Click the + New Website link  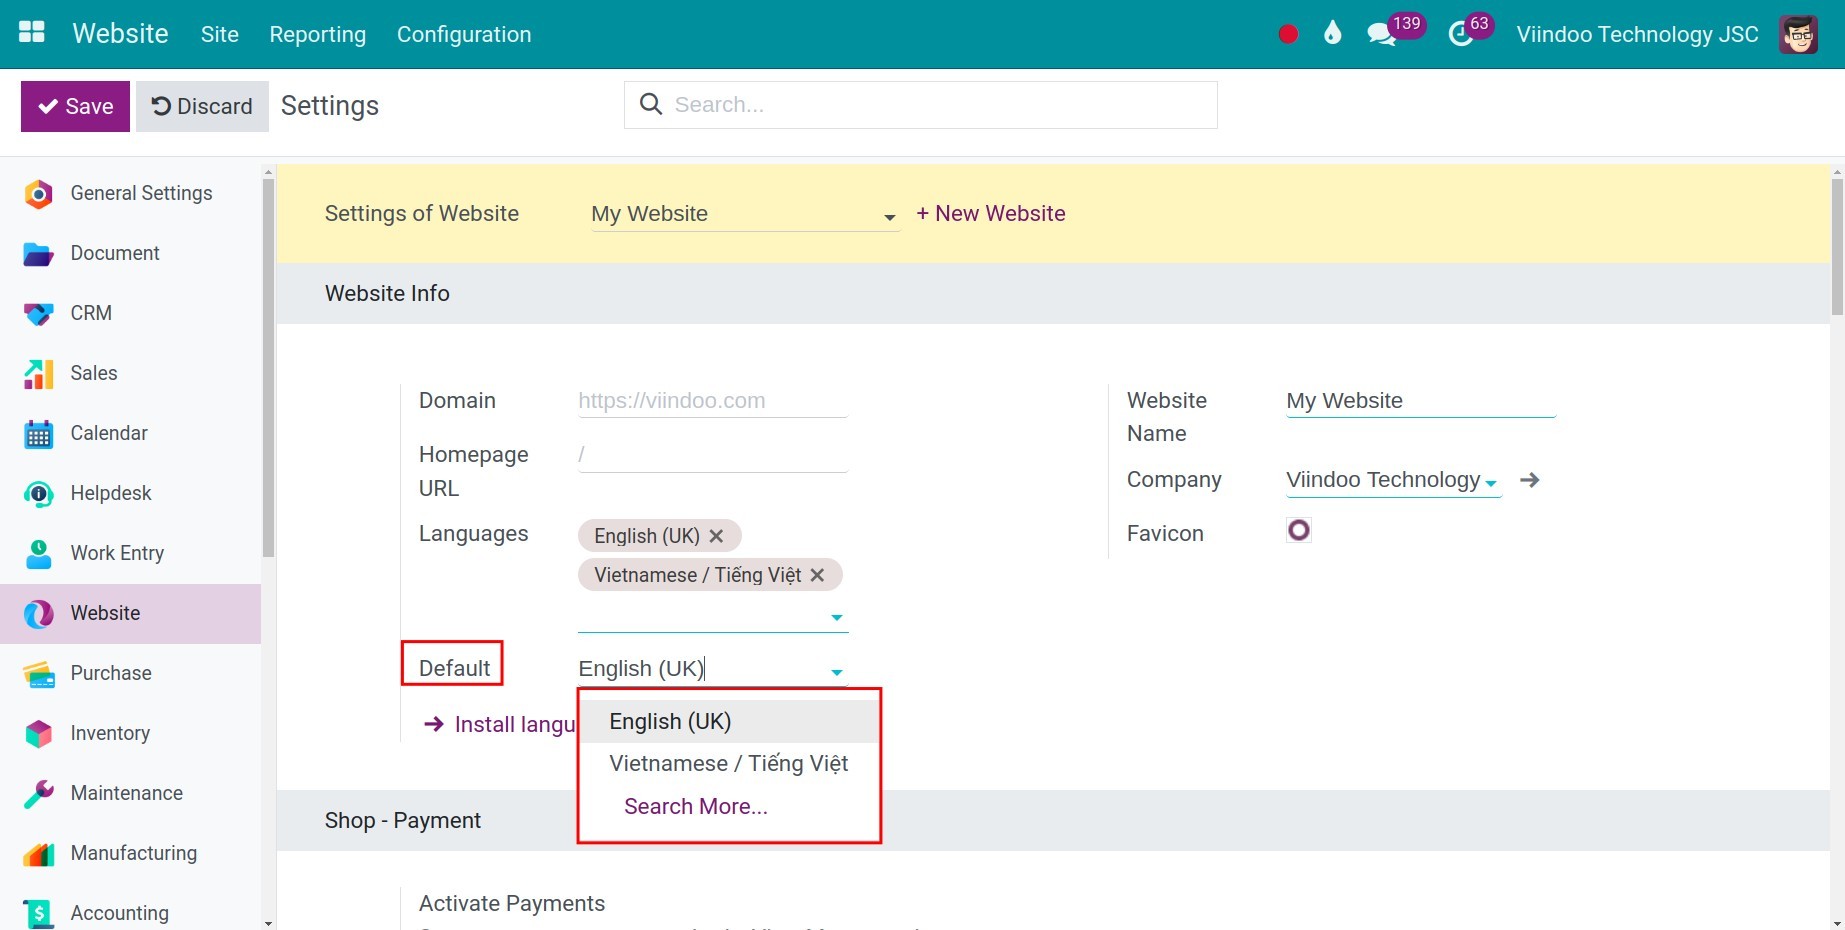pos(990,213)
